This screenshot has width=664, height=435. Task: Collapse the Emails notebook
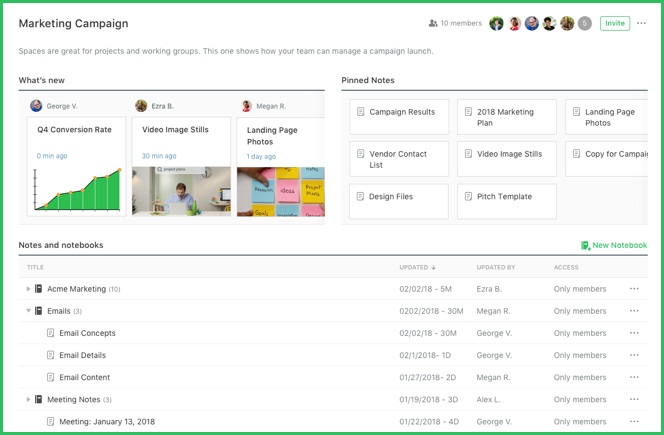(28, 311)
